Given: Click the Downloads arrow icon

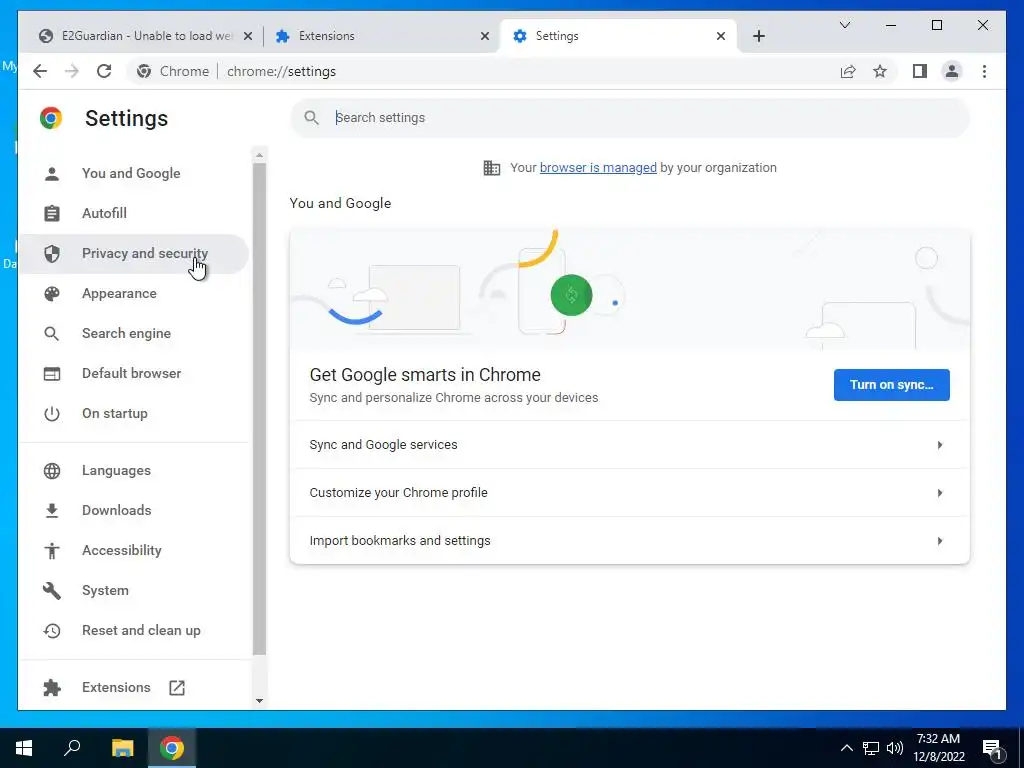Looking at the screenshot, I should click(52, 511).
